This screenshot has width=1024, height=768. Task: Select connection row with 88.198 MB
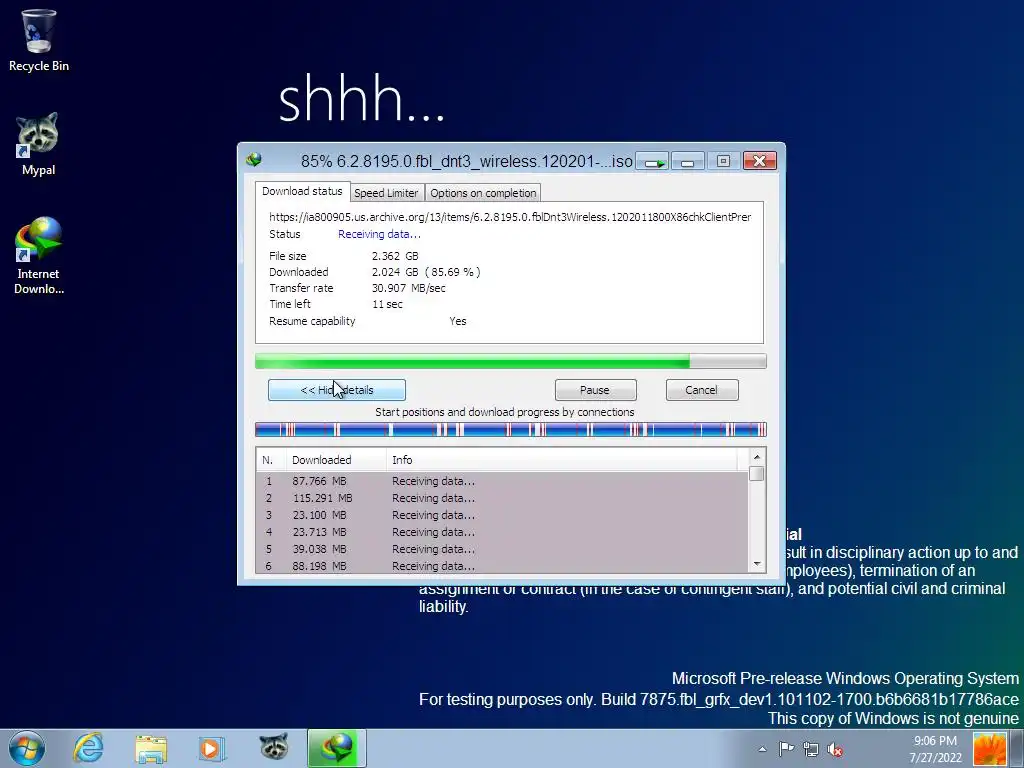coord(502,566)
